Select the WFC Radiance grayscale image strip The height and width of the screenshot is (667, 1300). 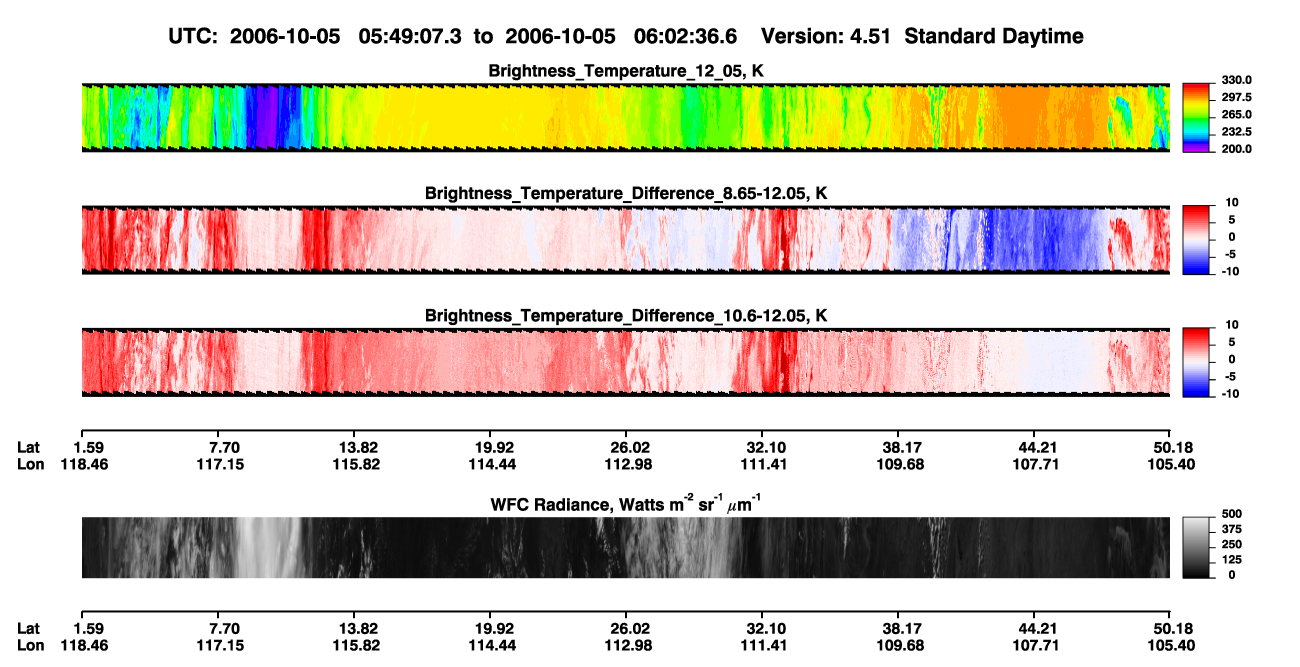625,547
